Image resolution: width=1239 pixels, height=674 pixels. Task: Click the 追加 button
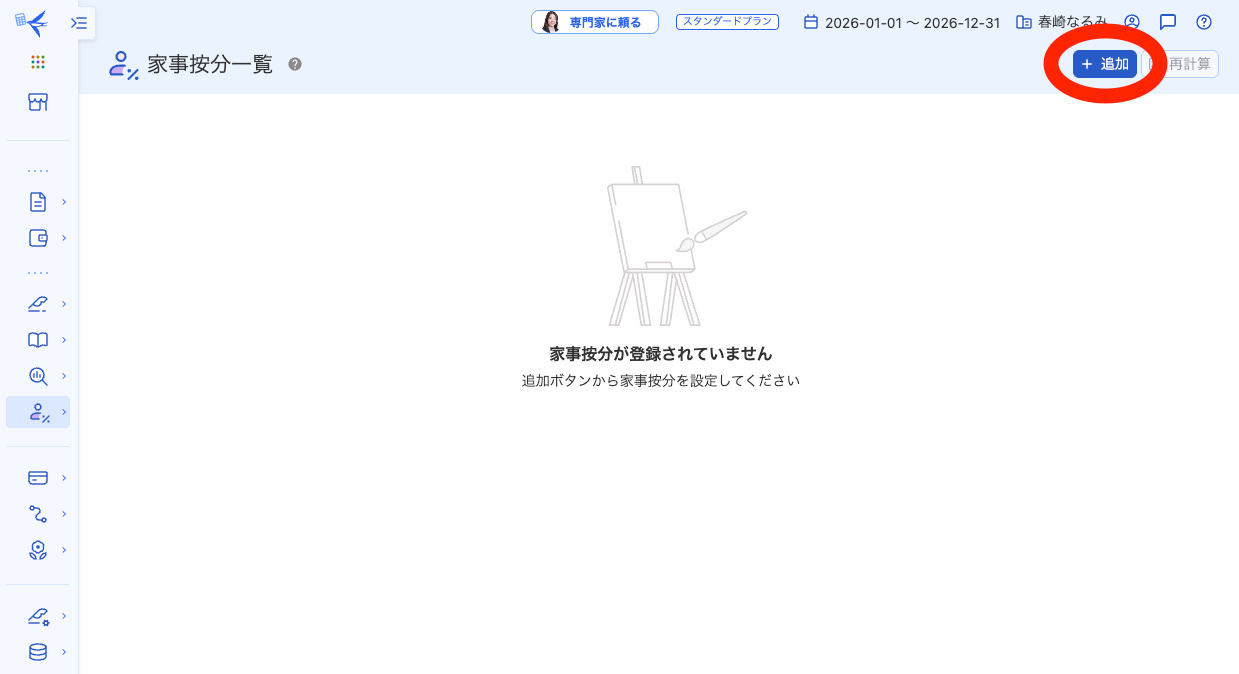coord(1105,64)
